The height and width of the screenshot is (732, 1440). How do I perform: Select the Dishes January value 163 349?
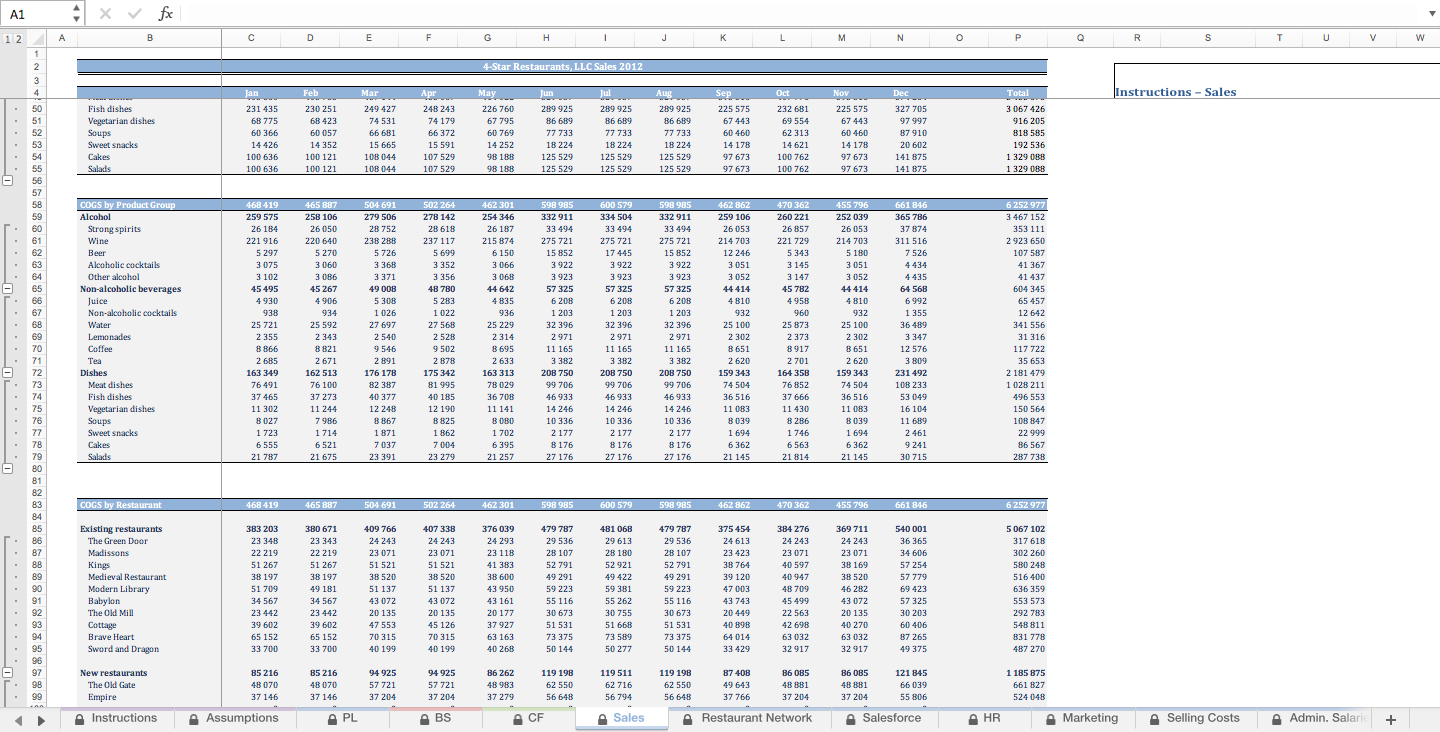[x=262, y=373]
